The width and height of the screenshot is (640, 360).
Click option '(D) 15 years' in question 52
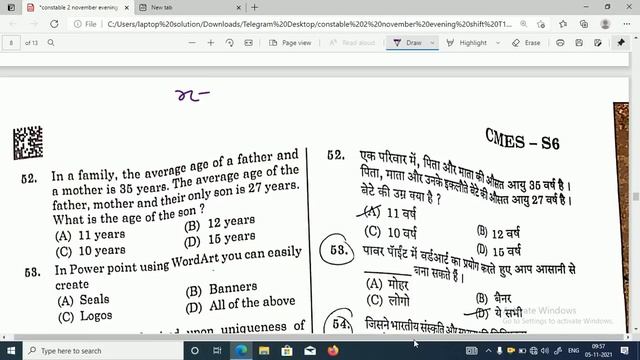tap(220, 240)
